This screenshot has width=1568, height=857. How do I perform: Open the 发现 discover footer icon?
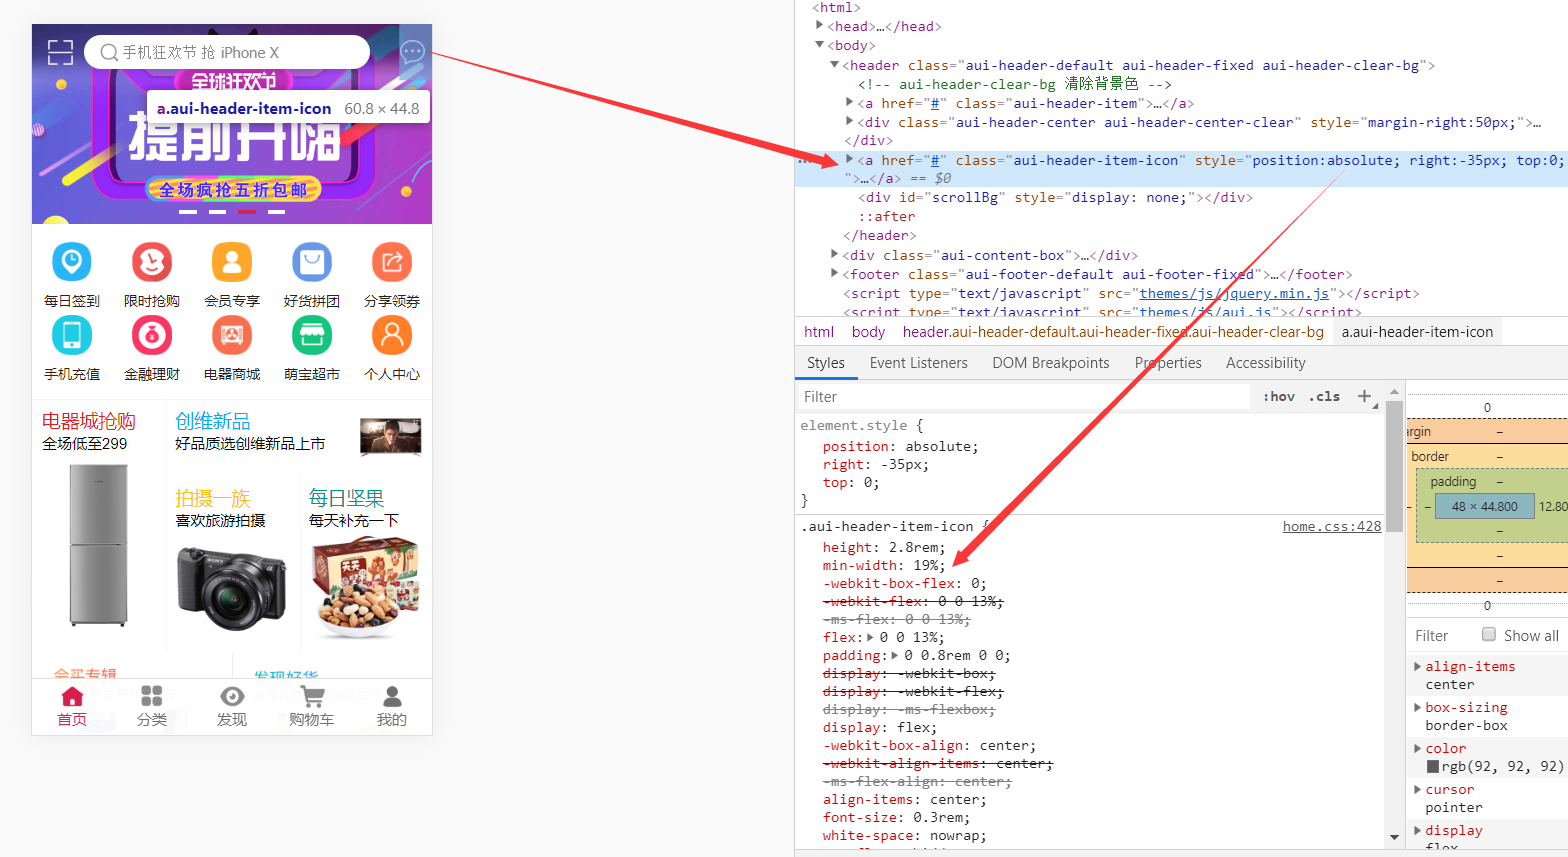232,707
